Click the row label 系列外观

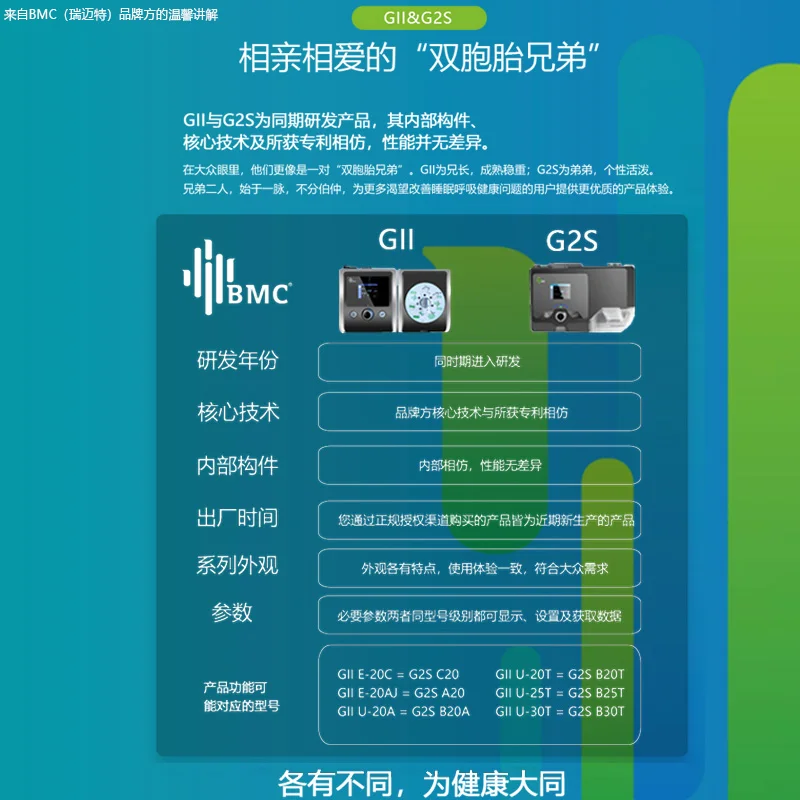pos(237,565)
